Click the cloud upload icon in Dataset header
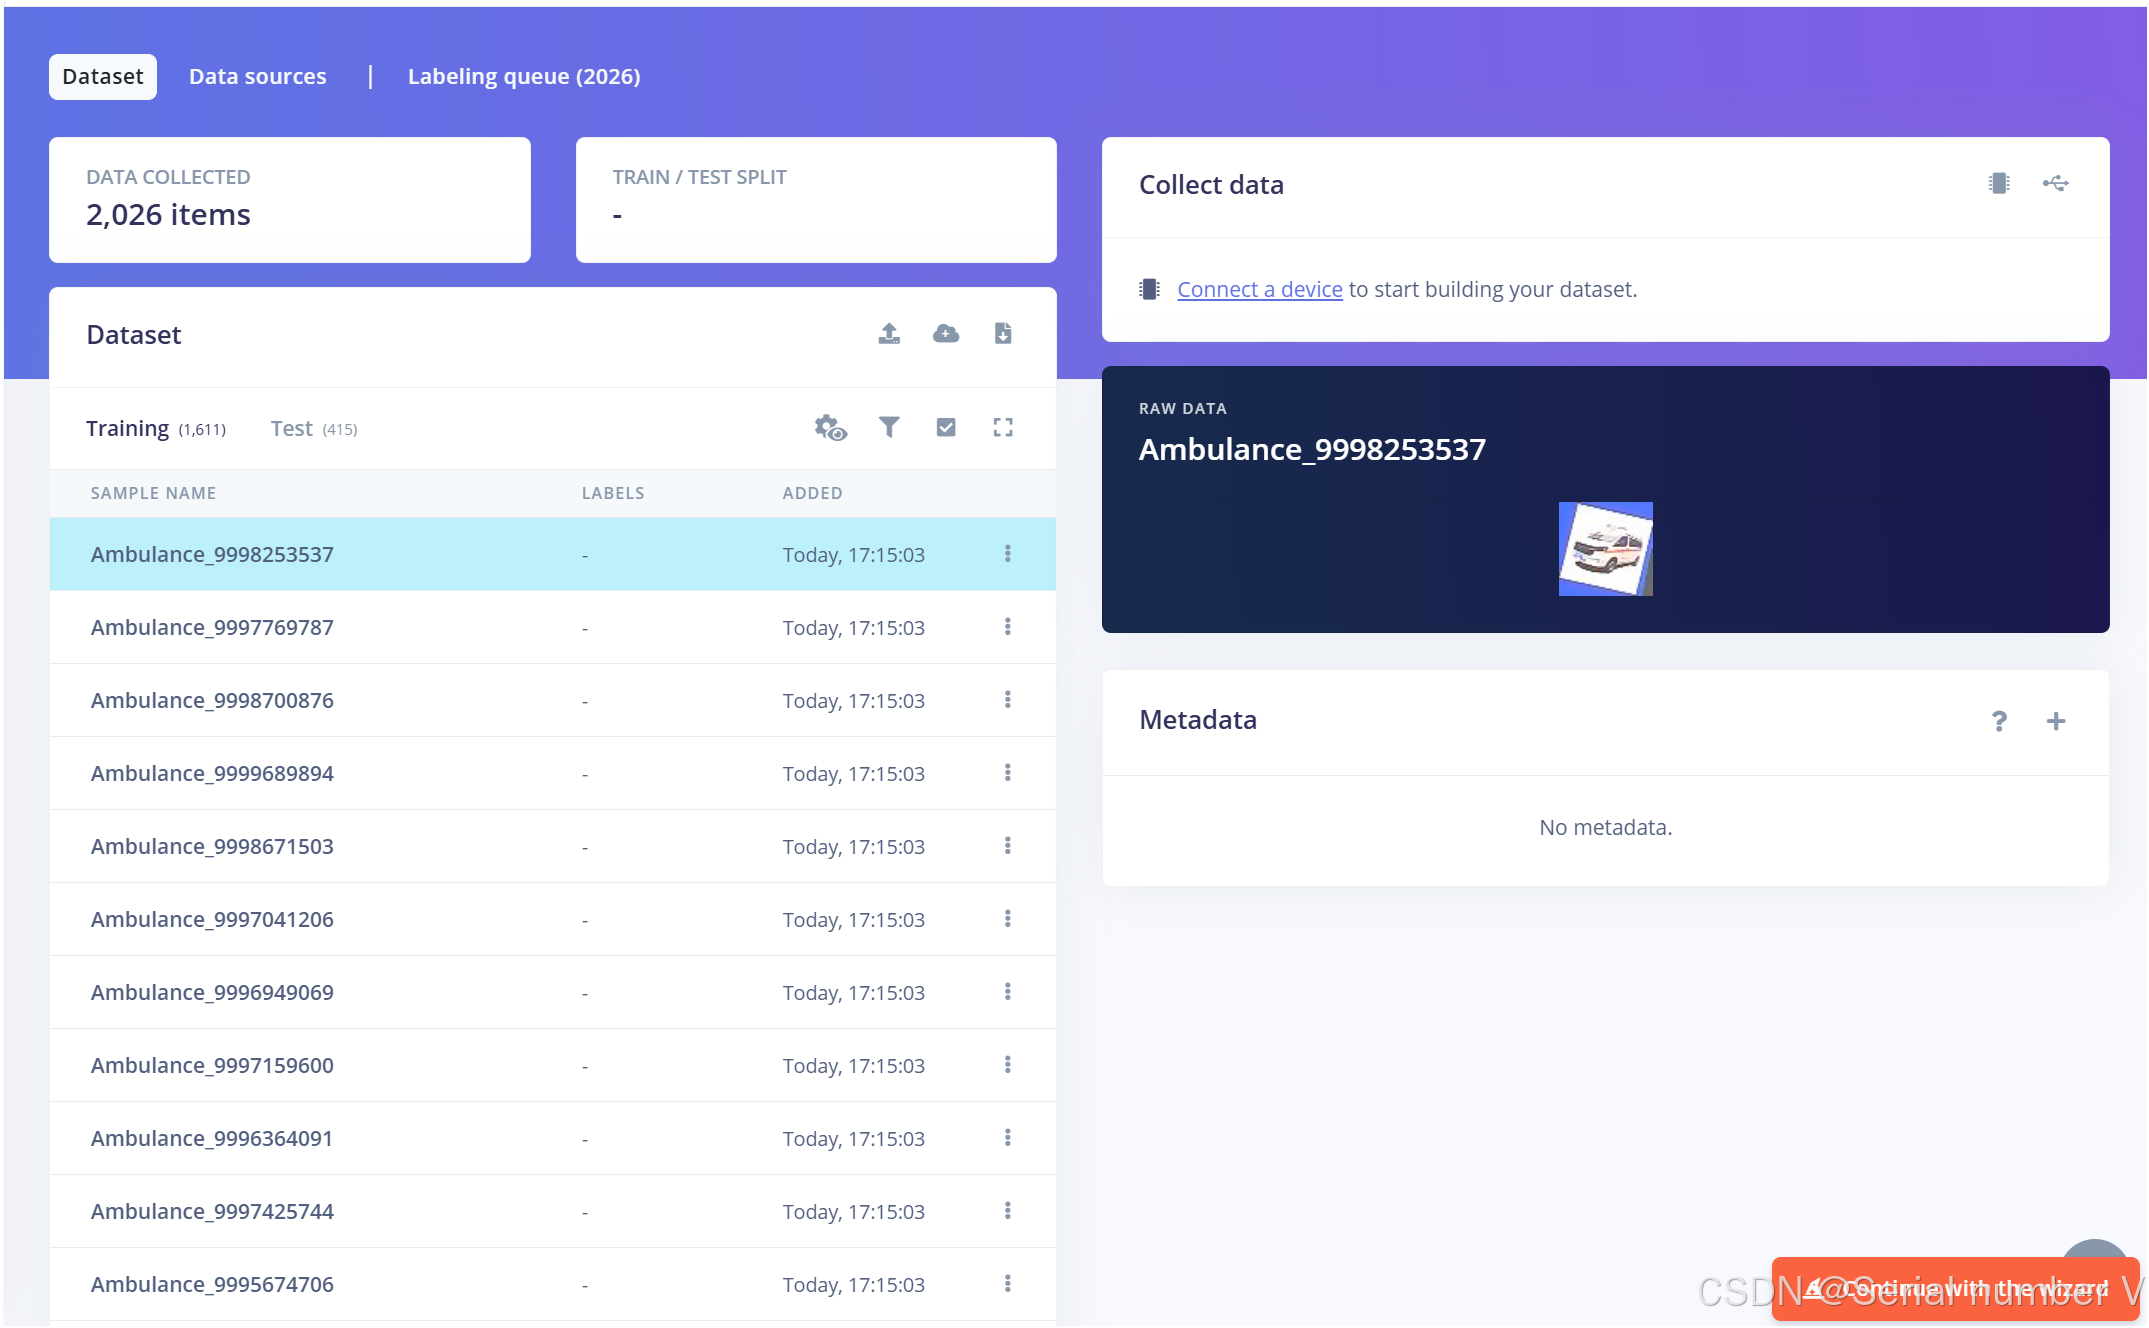The width and height of the screenshot is (2149, 1328). click(x=946, y=333)
